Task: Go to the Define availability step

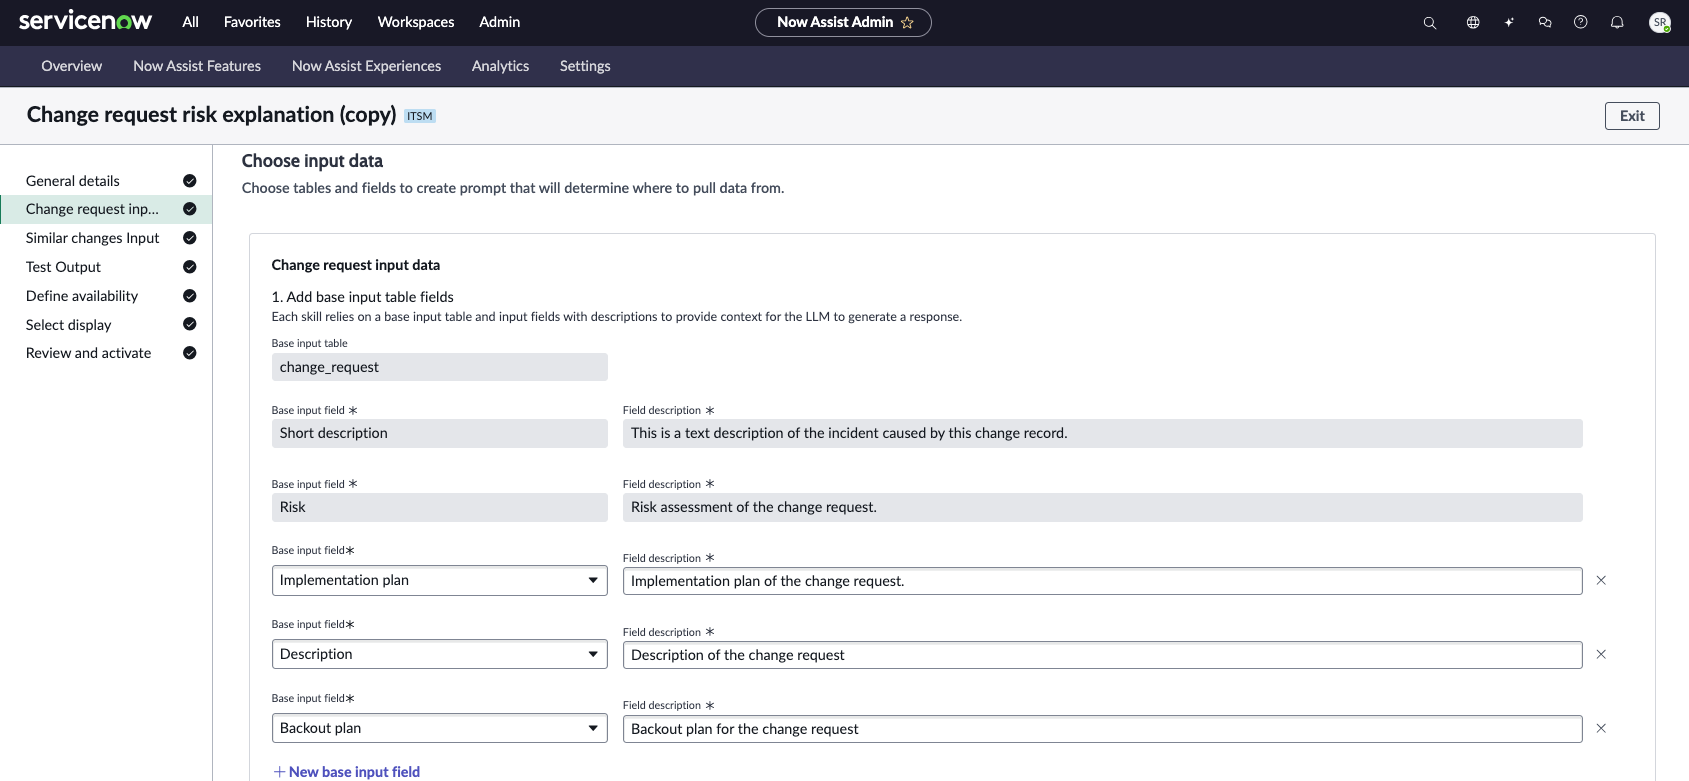Action: pos(106,296)
